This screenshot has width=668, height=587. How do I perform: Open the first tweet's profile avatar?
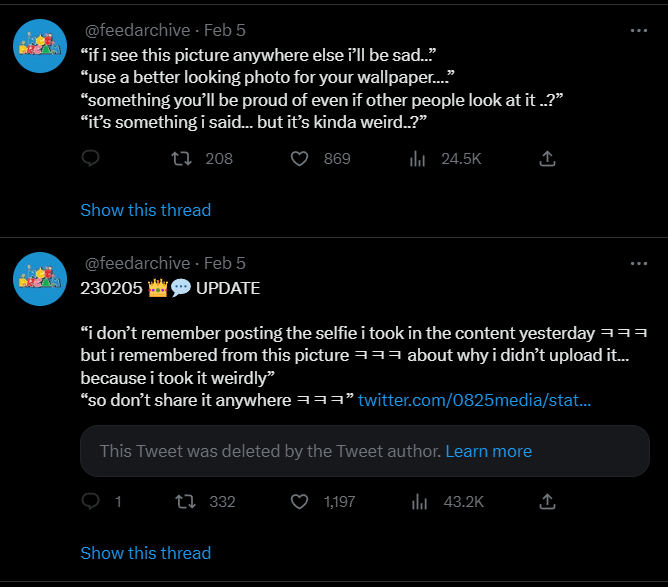(40, 46)
